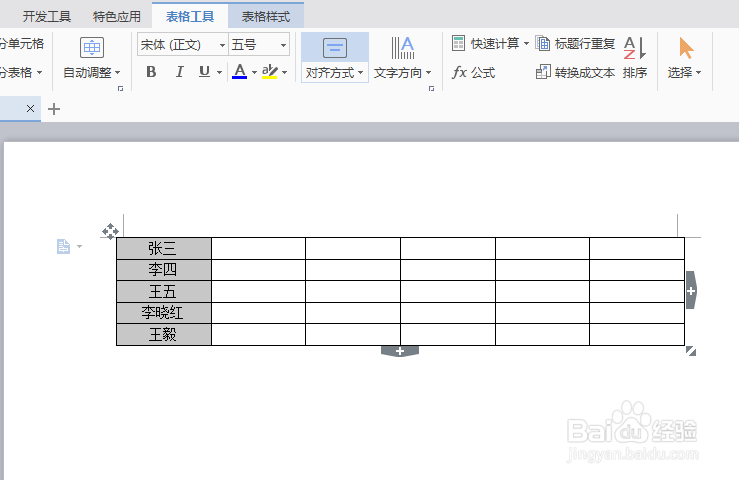Click the select (选择) arrow cursor icon
The width and height of the screenshot is (739, 480).
pos(686,48)
